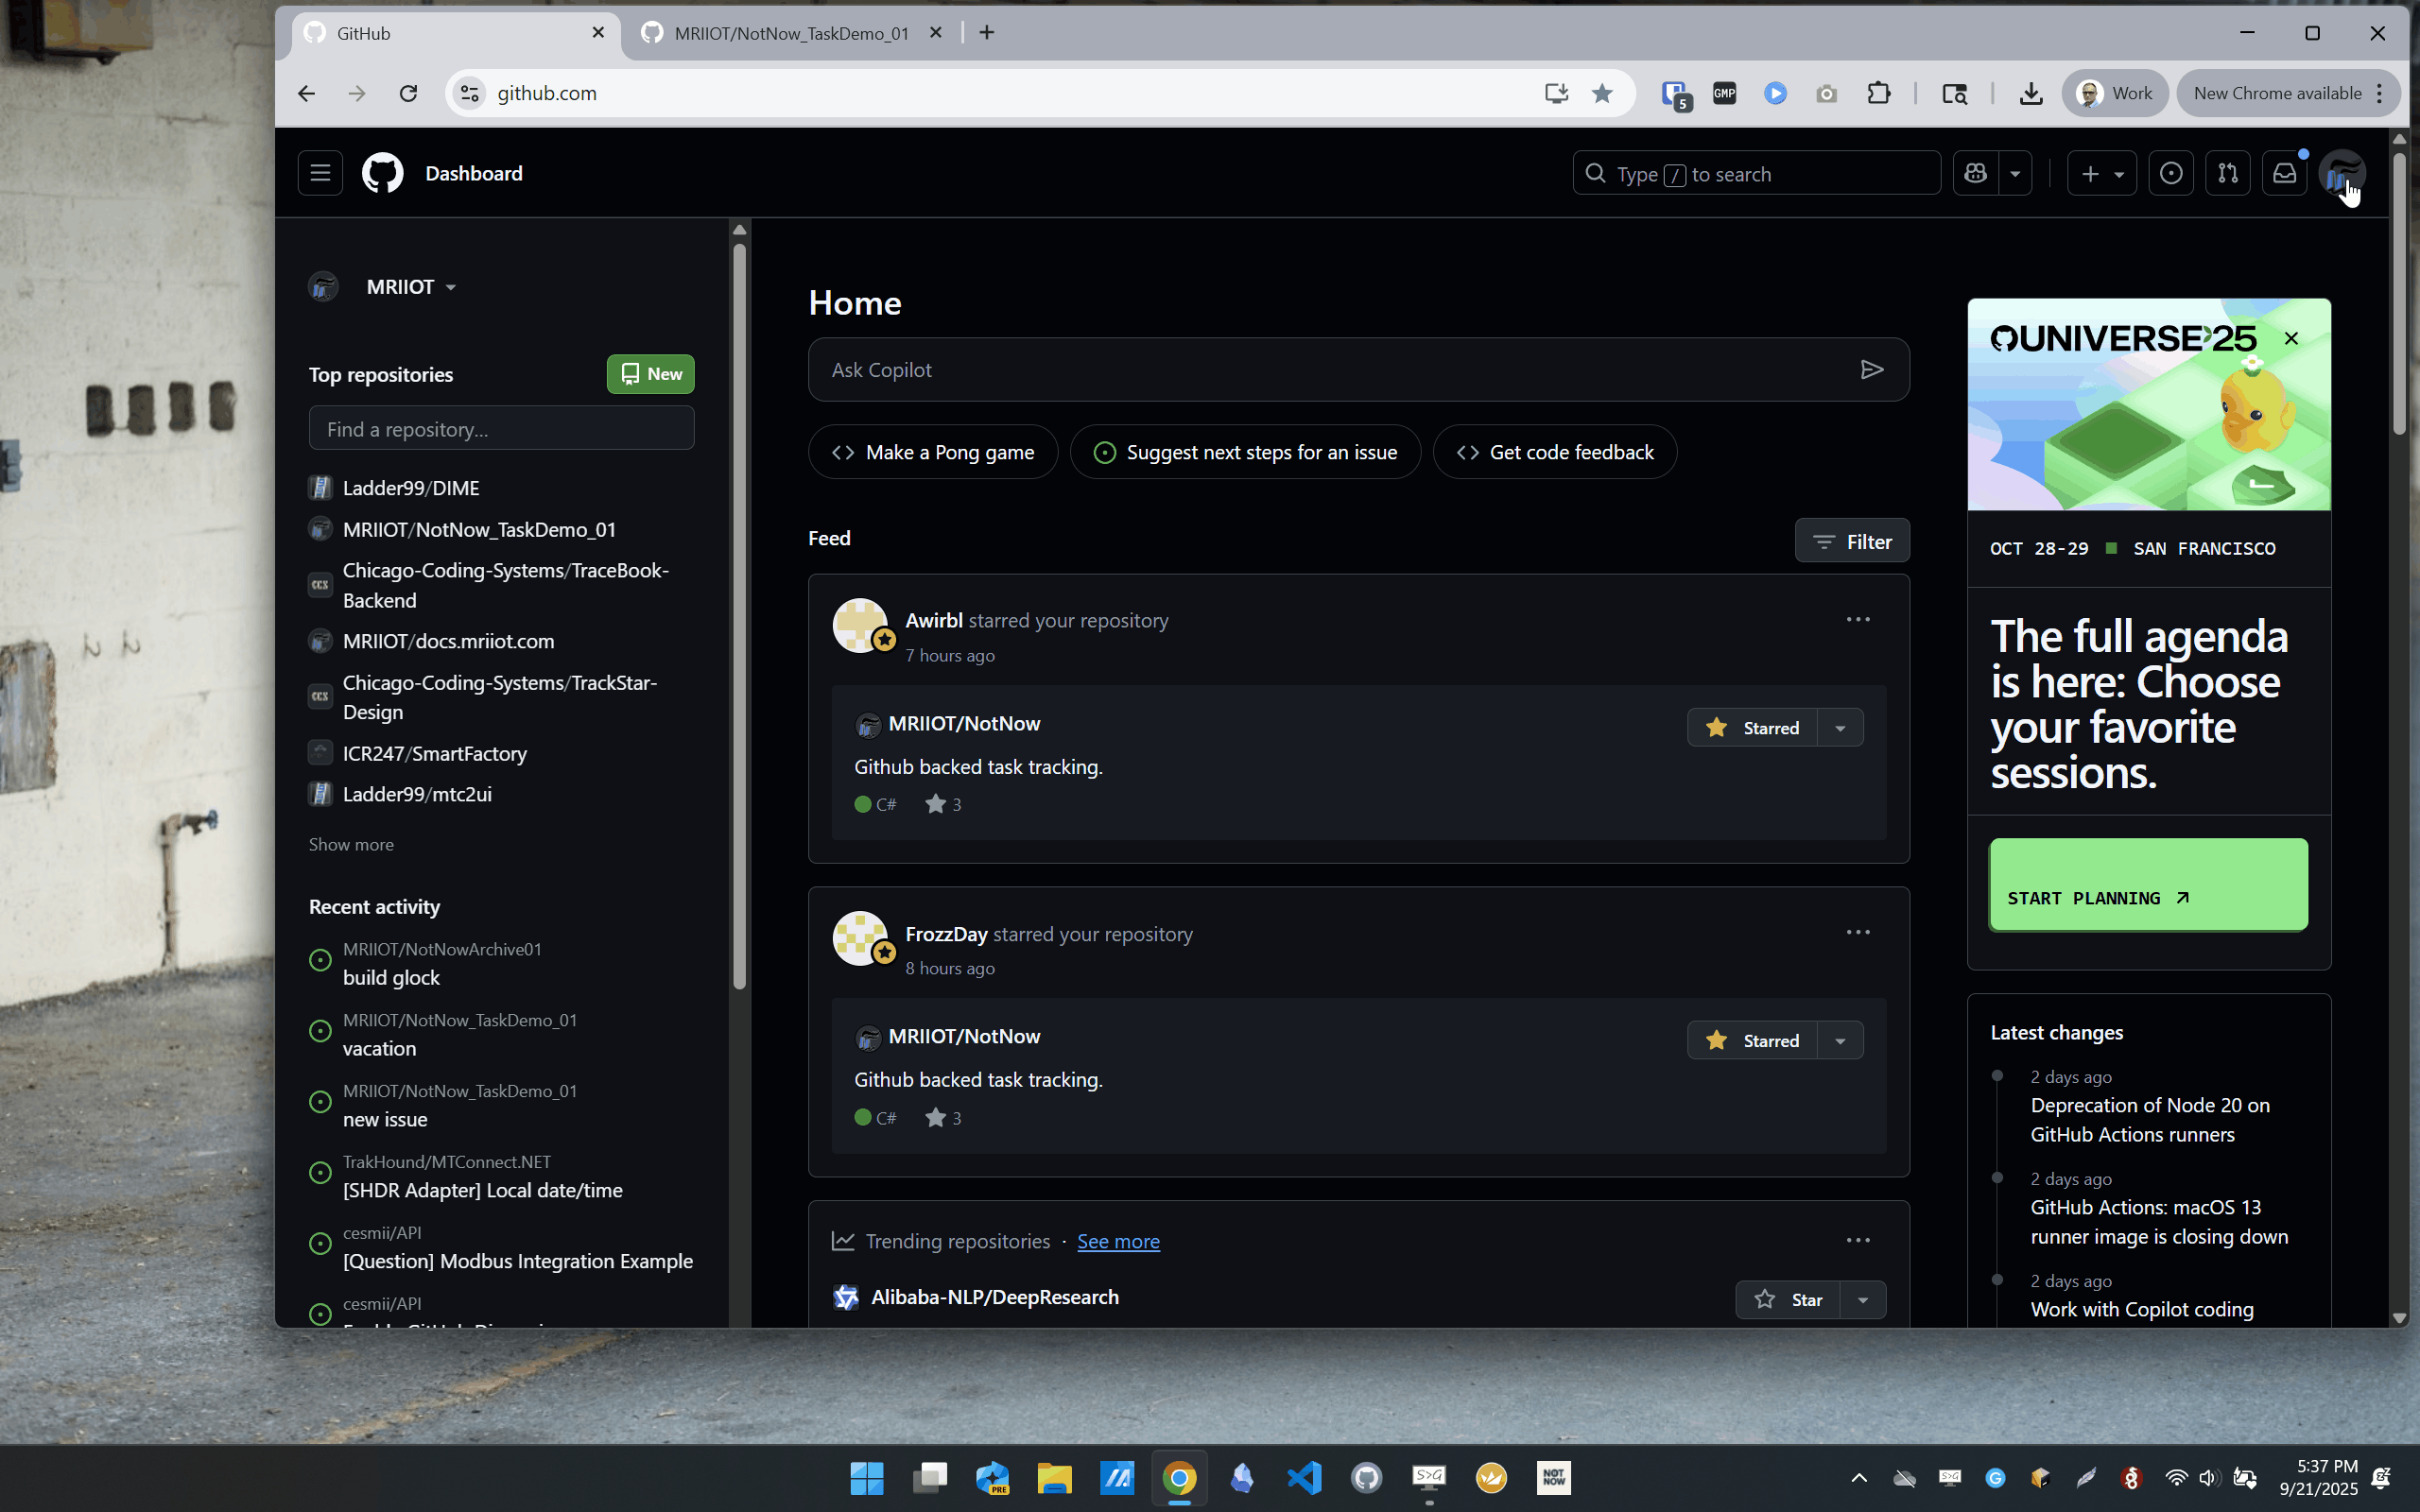Go back with the browser back arrow
The width and height of the screenshot is (2420, 1512).
tap(306, 93)
